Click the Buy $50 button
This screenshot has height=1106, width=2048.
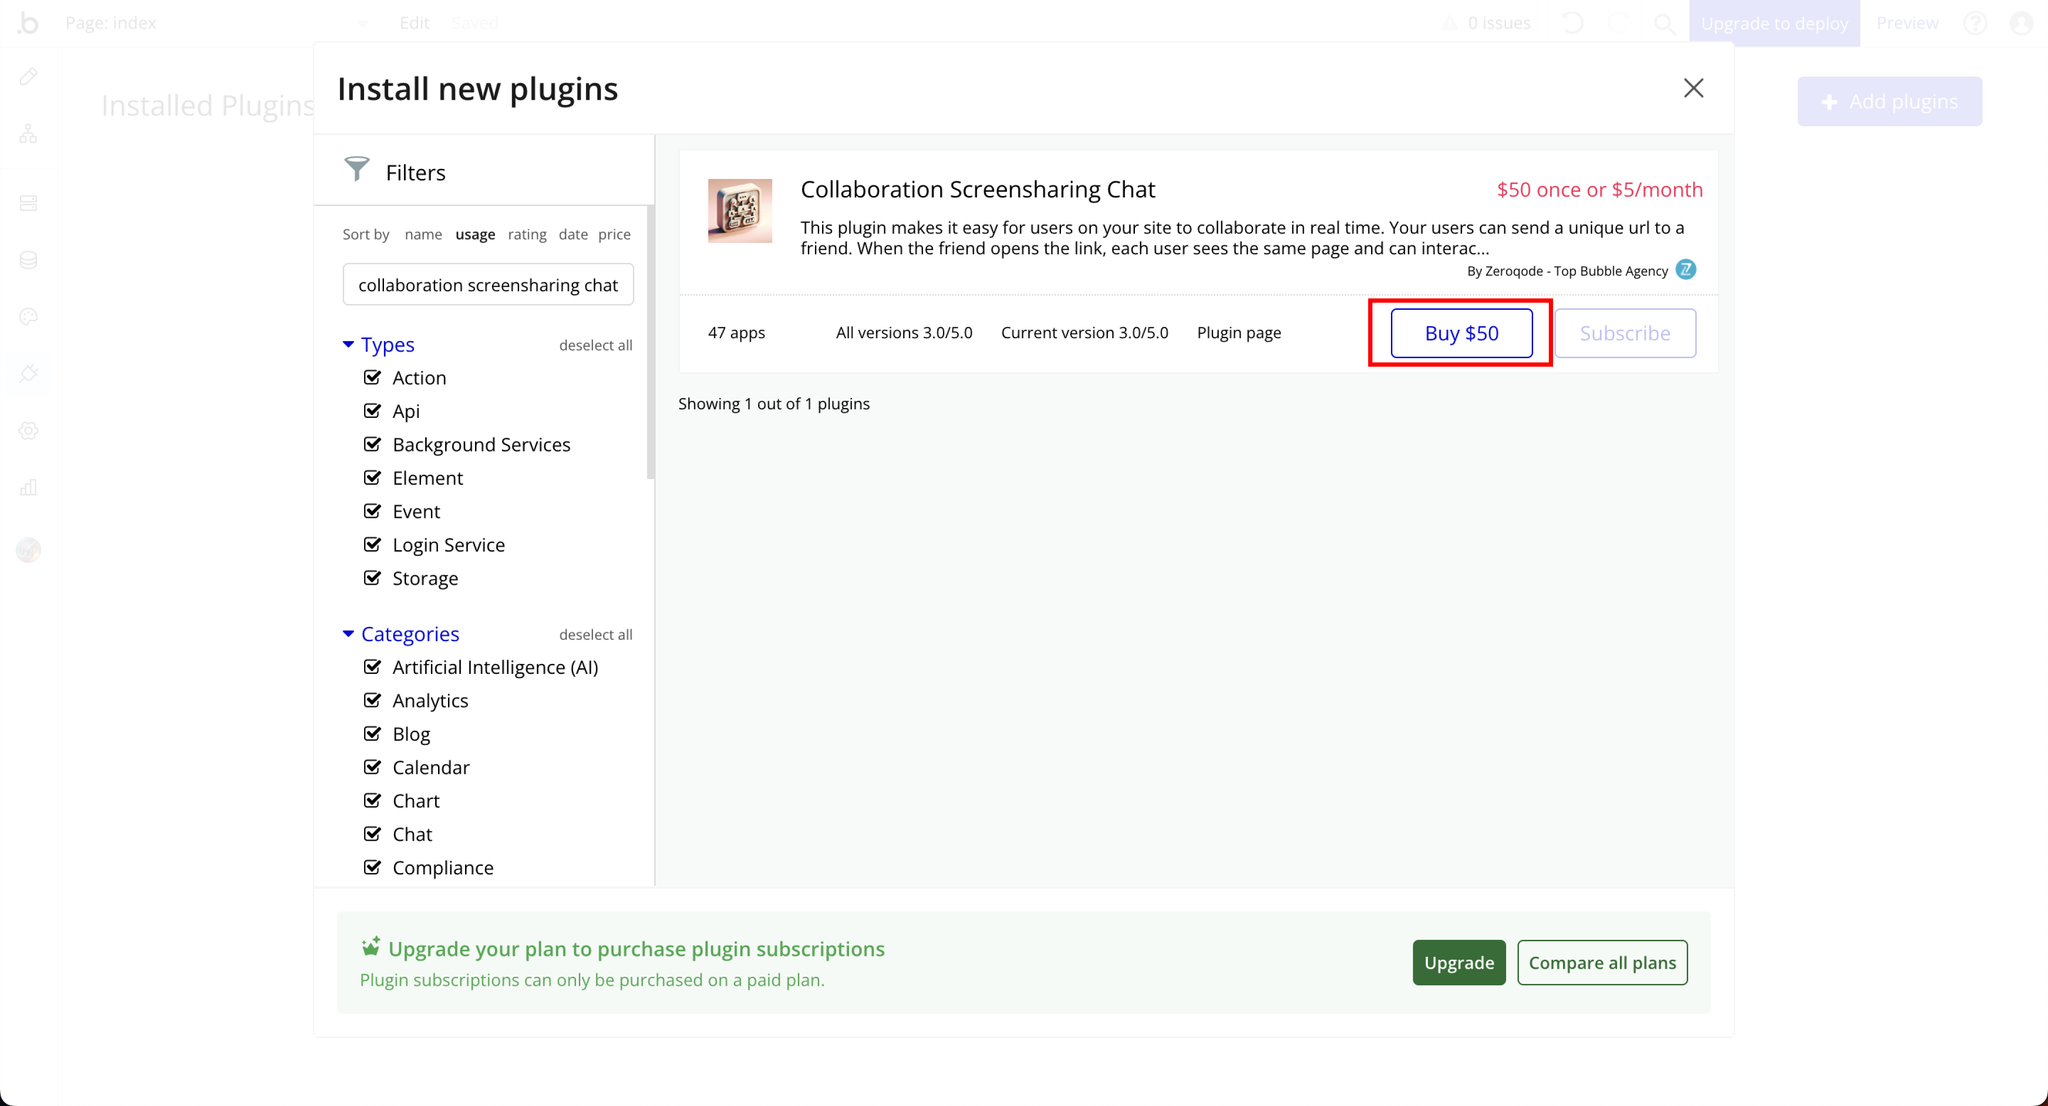point(1461,333)
